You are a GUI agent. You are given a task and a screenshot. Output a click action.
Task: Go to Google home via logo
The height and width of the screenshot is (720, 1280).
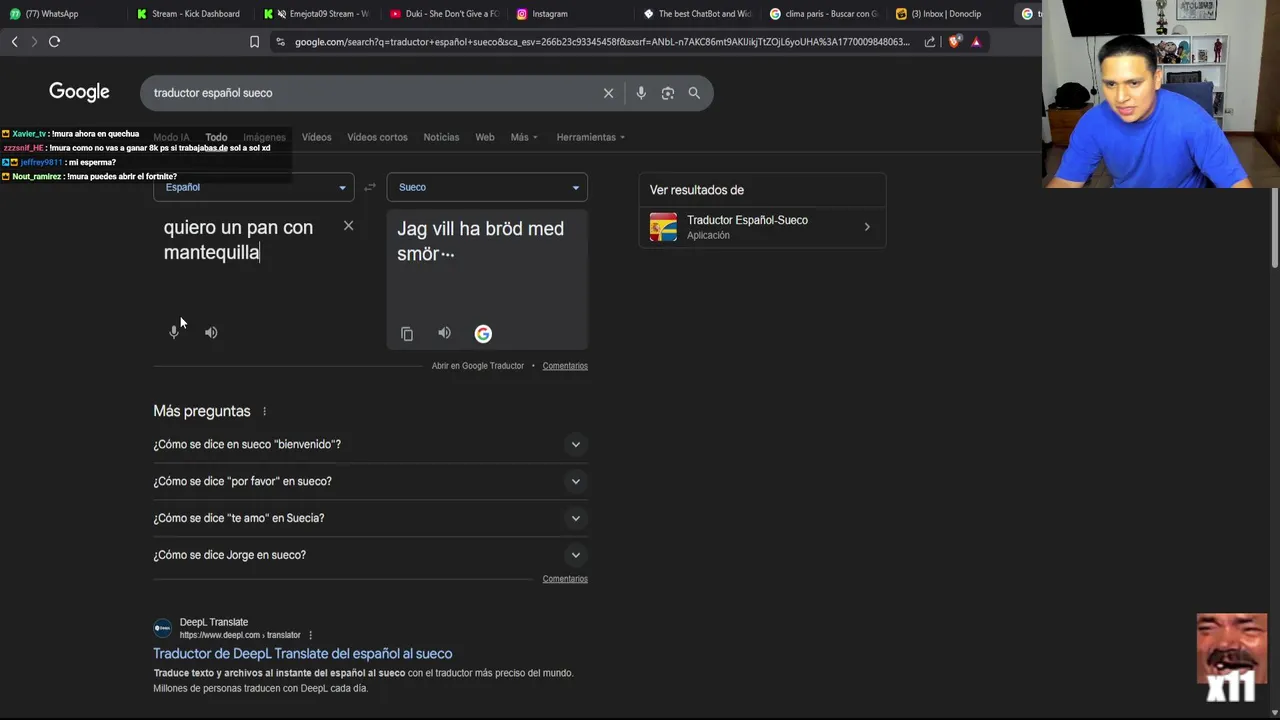click(x=79, y=92)
